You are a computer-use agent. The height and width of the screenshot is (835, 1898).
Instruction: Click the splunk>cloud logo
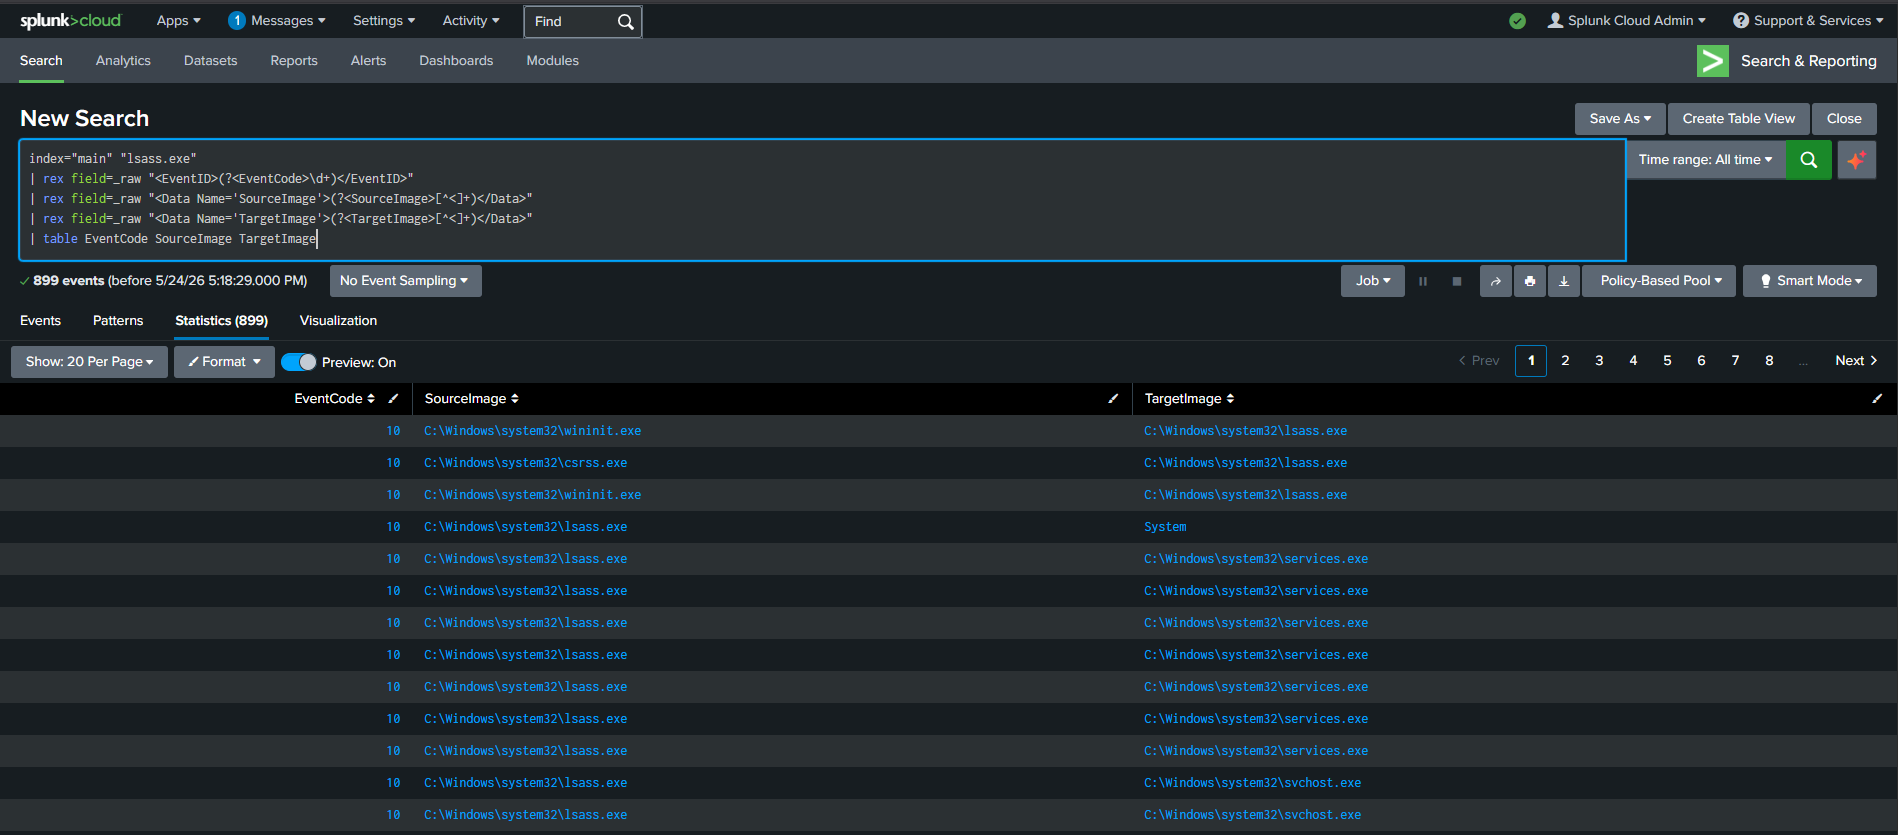[70, 20]
